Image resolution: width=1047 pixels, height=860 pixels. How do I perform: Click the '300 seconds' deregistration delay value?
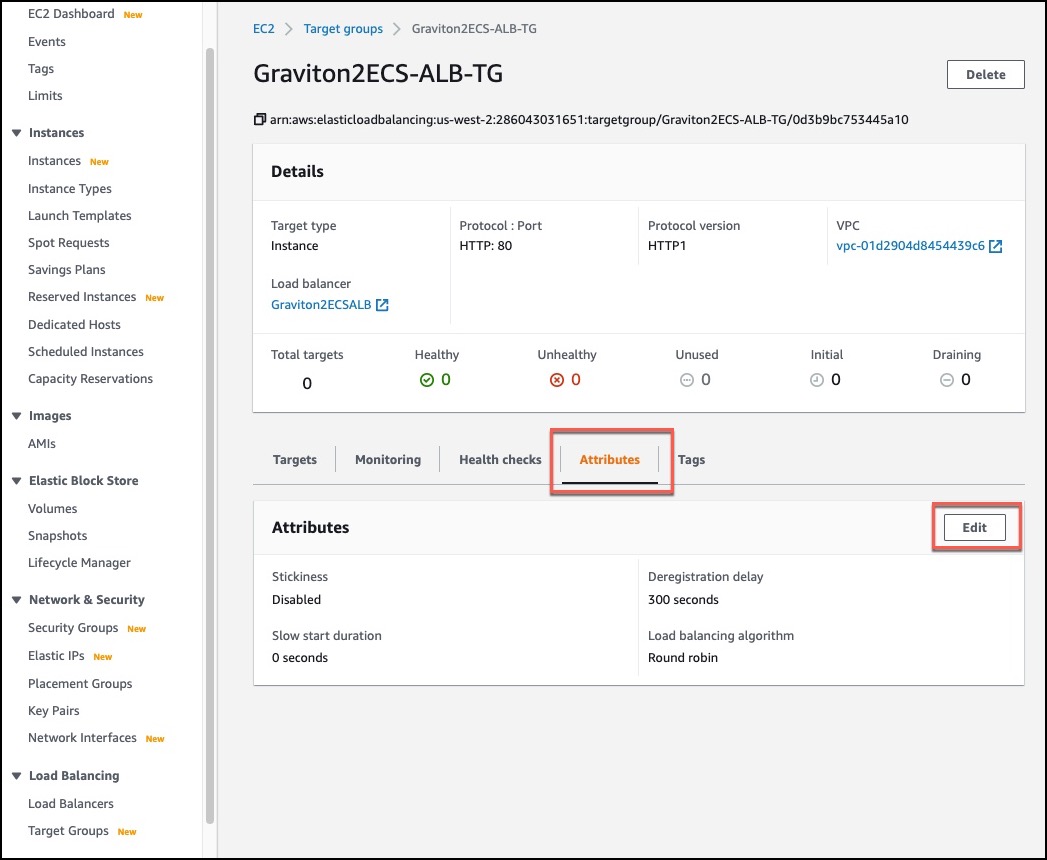683,600
